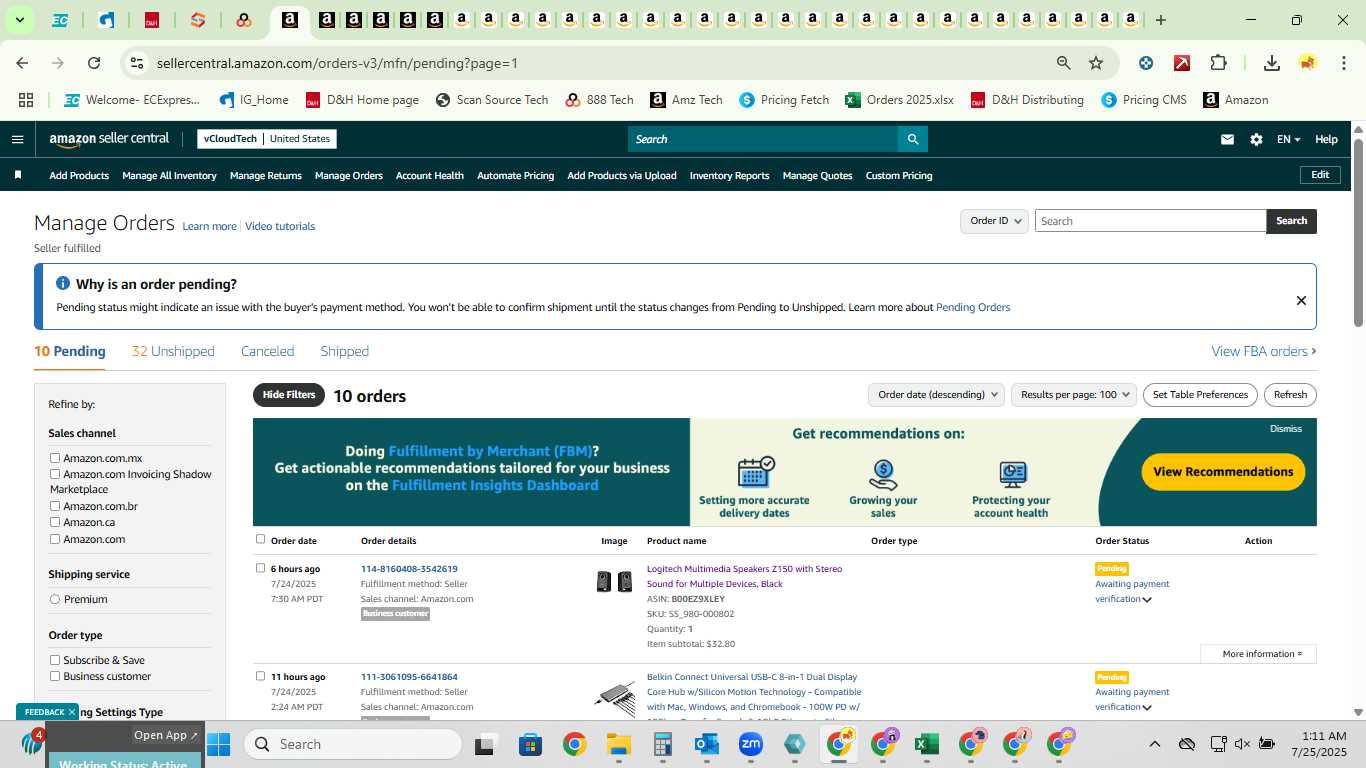This screenshot has width=1366, height=768.
Task: Open the settings gear in Seller Central
Action: click(x=1256, y=139)
